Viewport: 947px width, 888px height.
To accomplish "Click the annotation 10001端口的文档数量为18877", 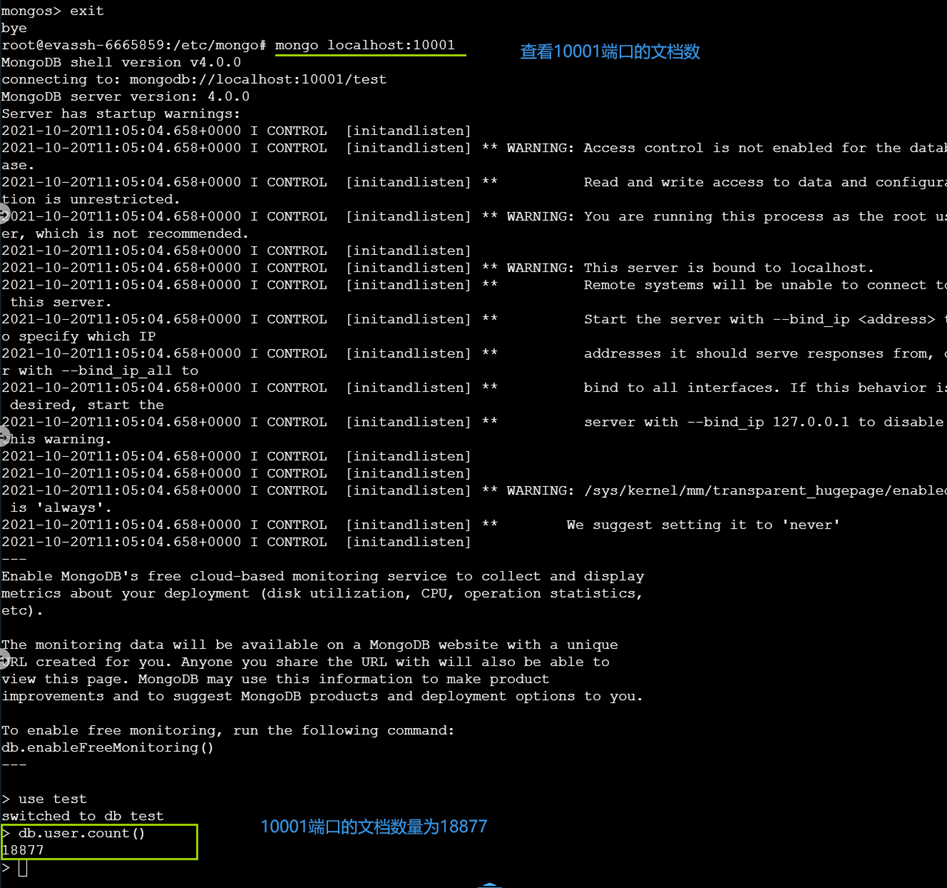I will coord(373,827).
